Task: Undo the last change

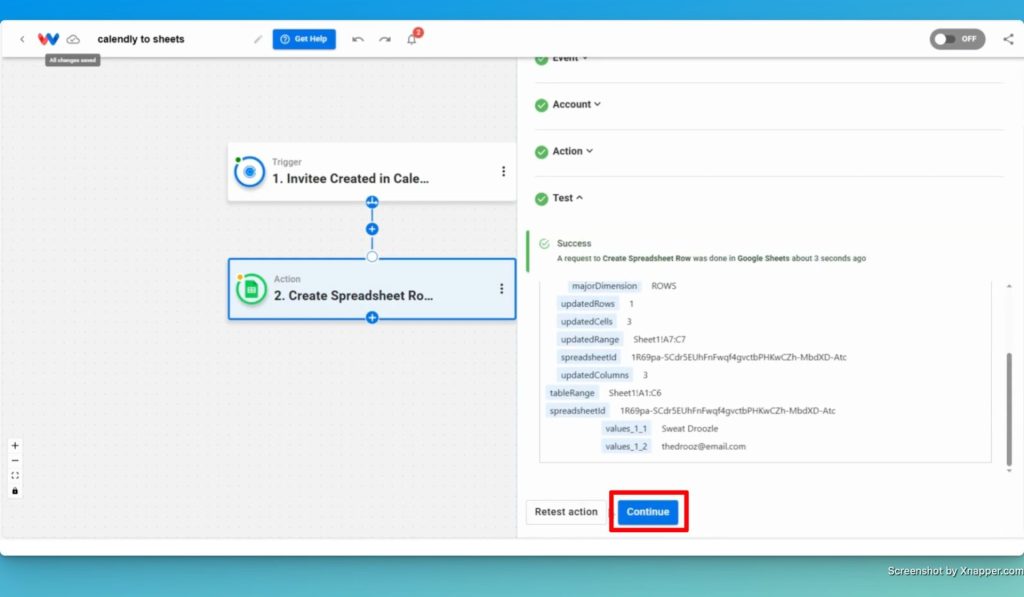Action: [358, 39]
